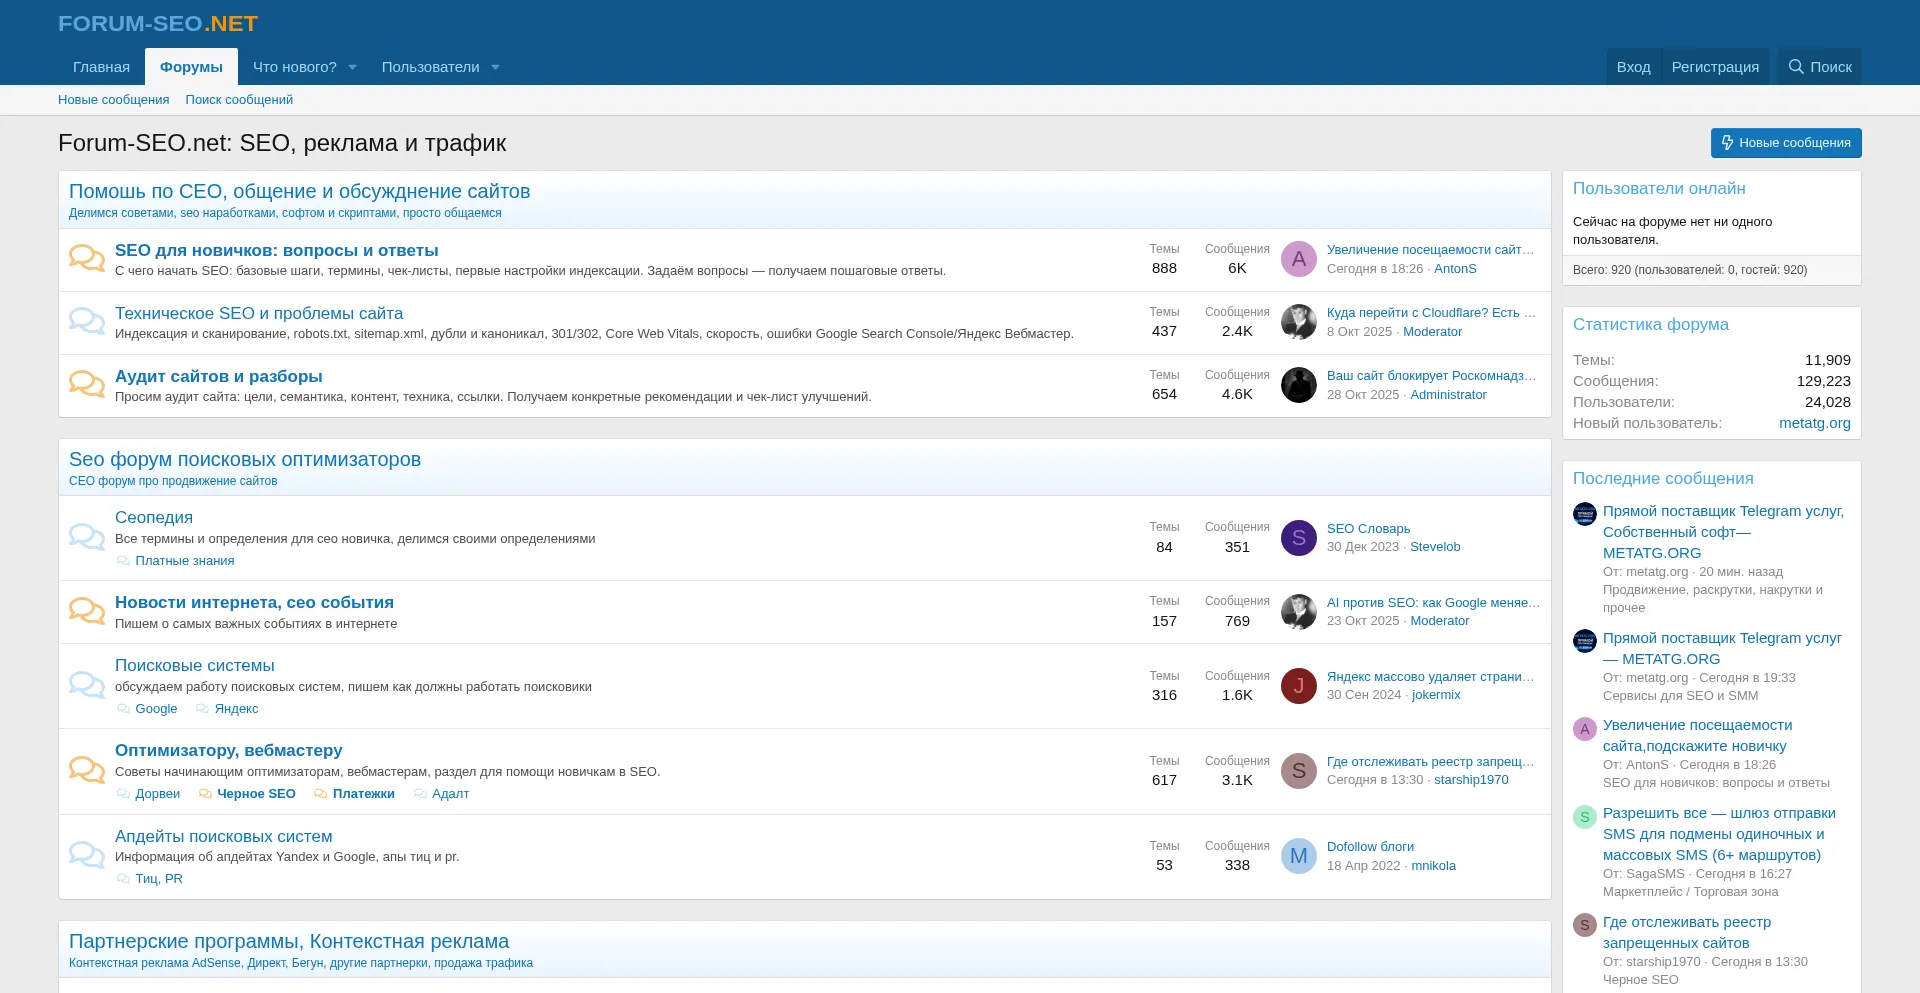Click the forum icon beside Аудит сайтов и разборы
Viewport: 1920px width, 993px height.
click(87, 384)
